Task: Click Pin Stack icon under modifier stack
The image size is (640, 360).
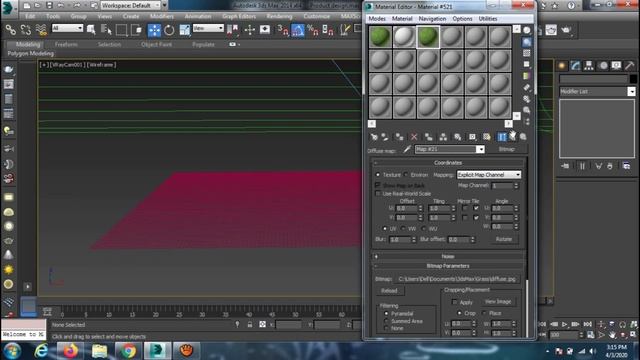Action: (x=565, y=166)
